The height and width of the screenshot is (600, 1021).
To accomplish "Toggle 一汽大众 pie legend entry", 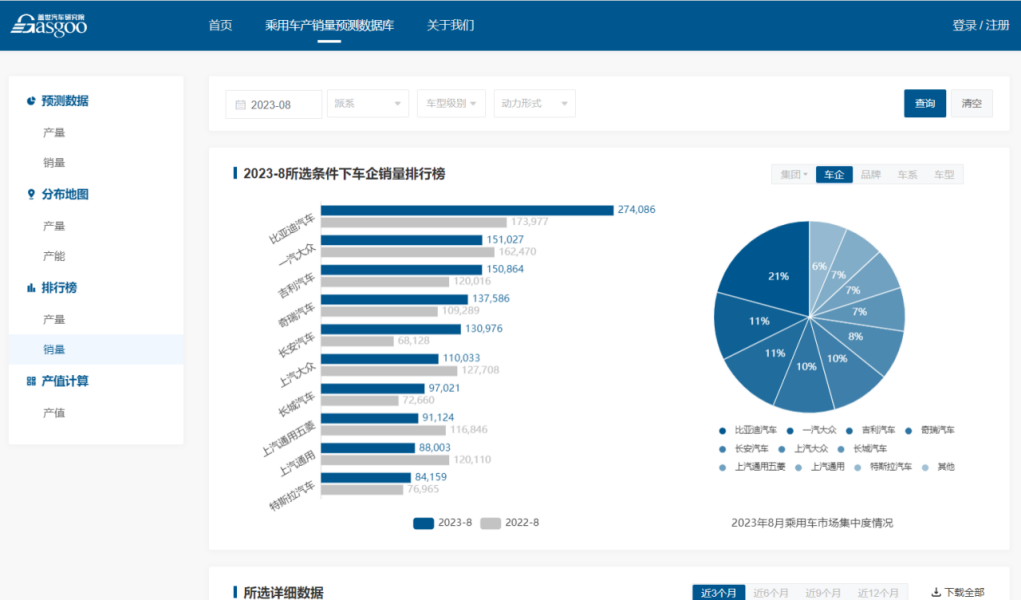I will [811, 430].
